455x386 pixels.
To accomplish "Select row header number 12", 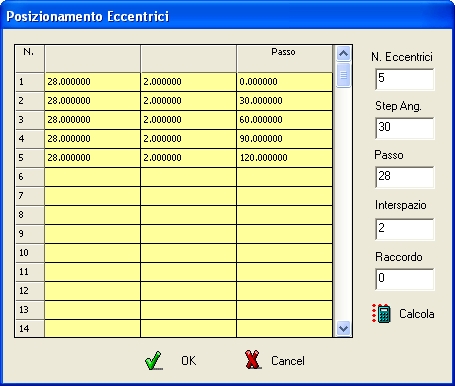I will click(30, 291).
